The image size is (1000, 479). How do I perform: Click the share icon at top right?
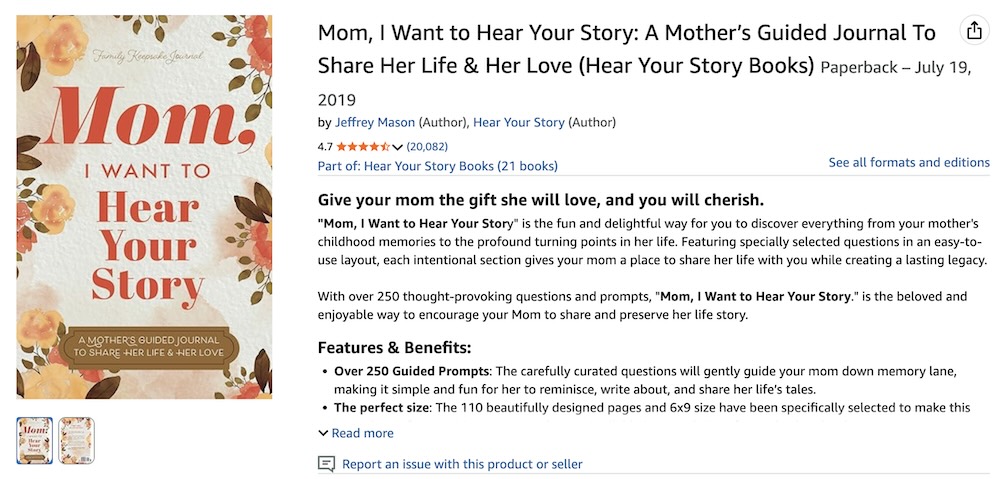pos(974,31)
